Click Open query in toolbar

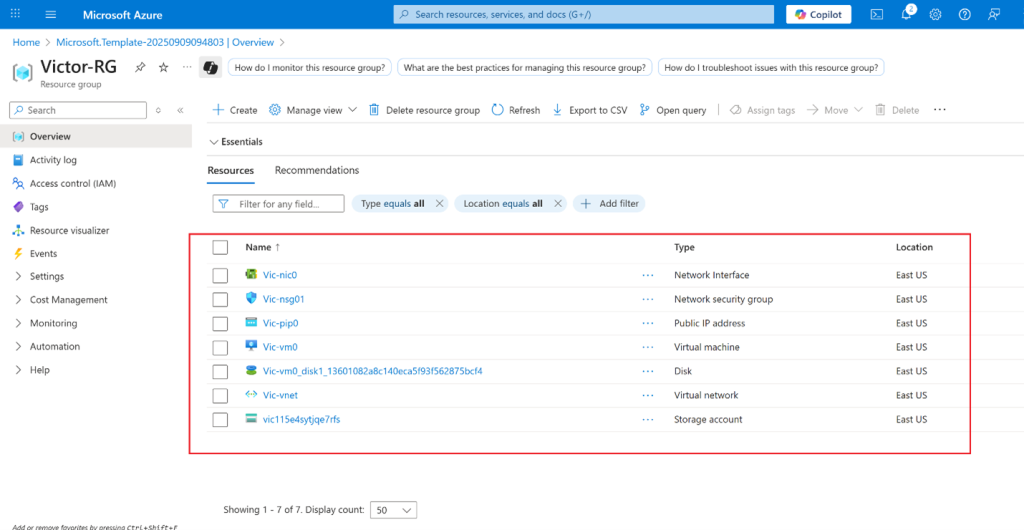tap(673, 110)
